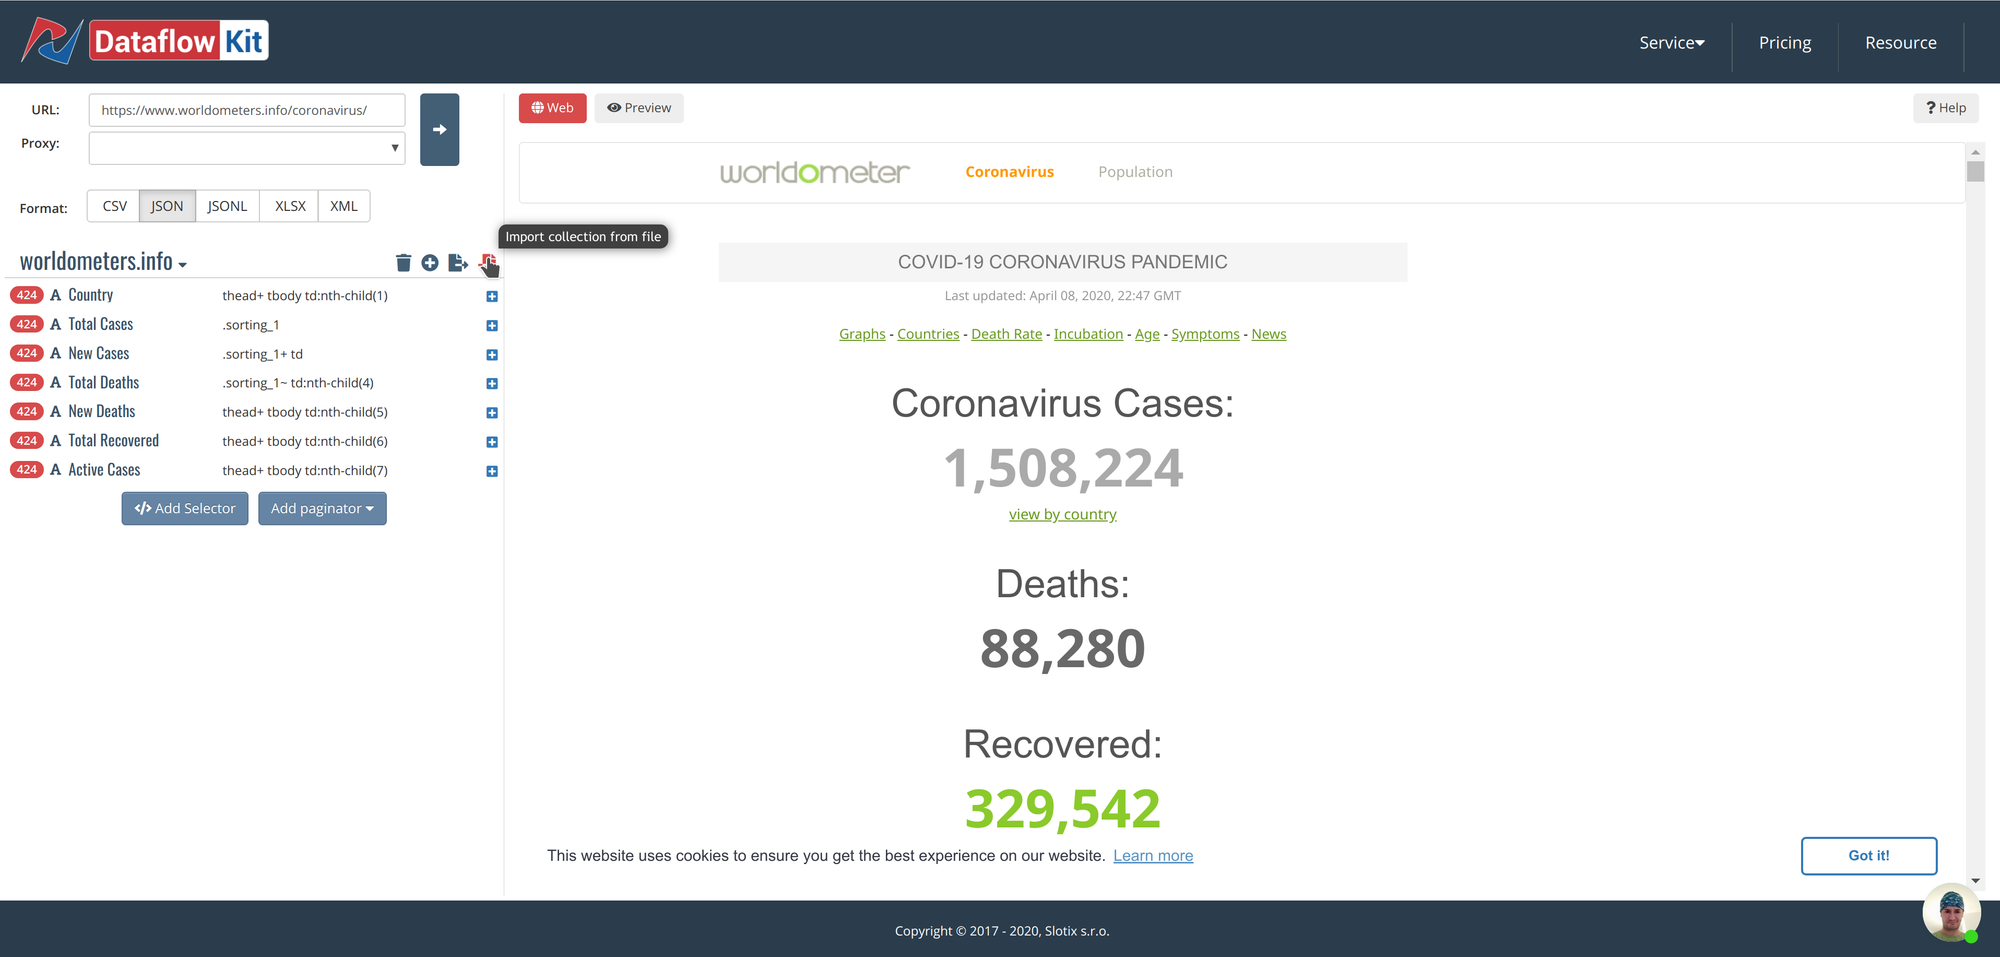Viewport: 2000px width, 957px height.
Task: Accept cookies with Got it! button
Action: [x=1869, y=856]
